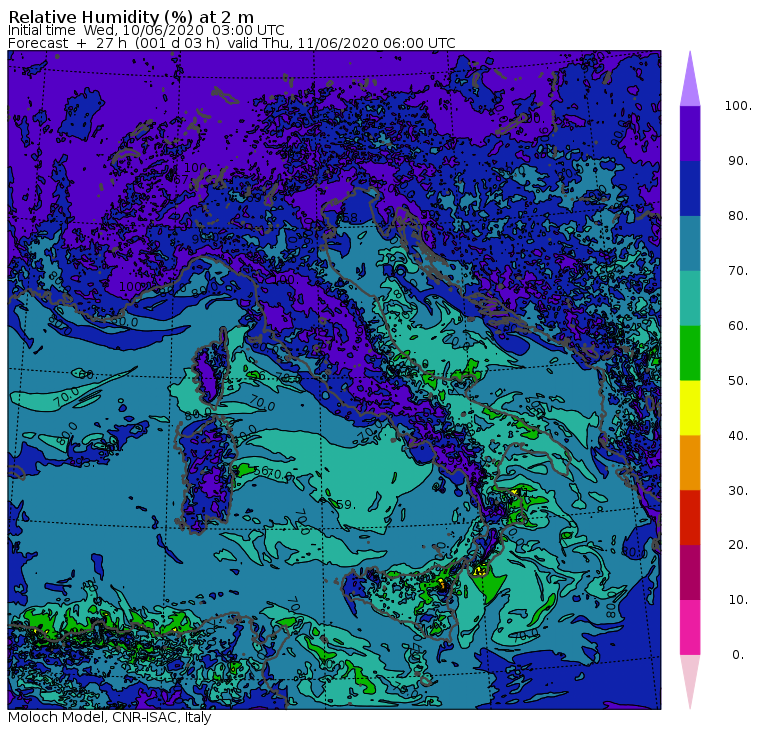Click the '90.' colorbar label
The height and width of the screenshot is (731, 760).
739,161
